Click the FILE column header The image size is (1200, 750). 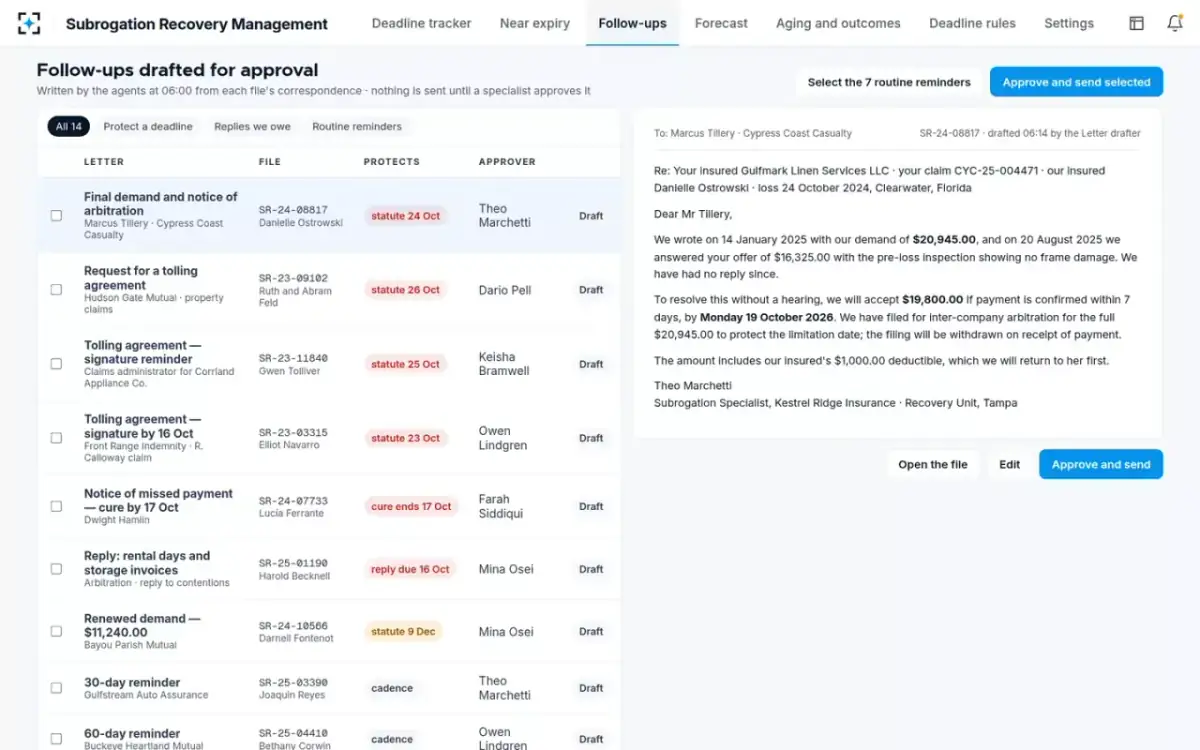pyautogui.click(x=270, y=162)
